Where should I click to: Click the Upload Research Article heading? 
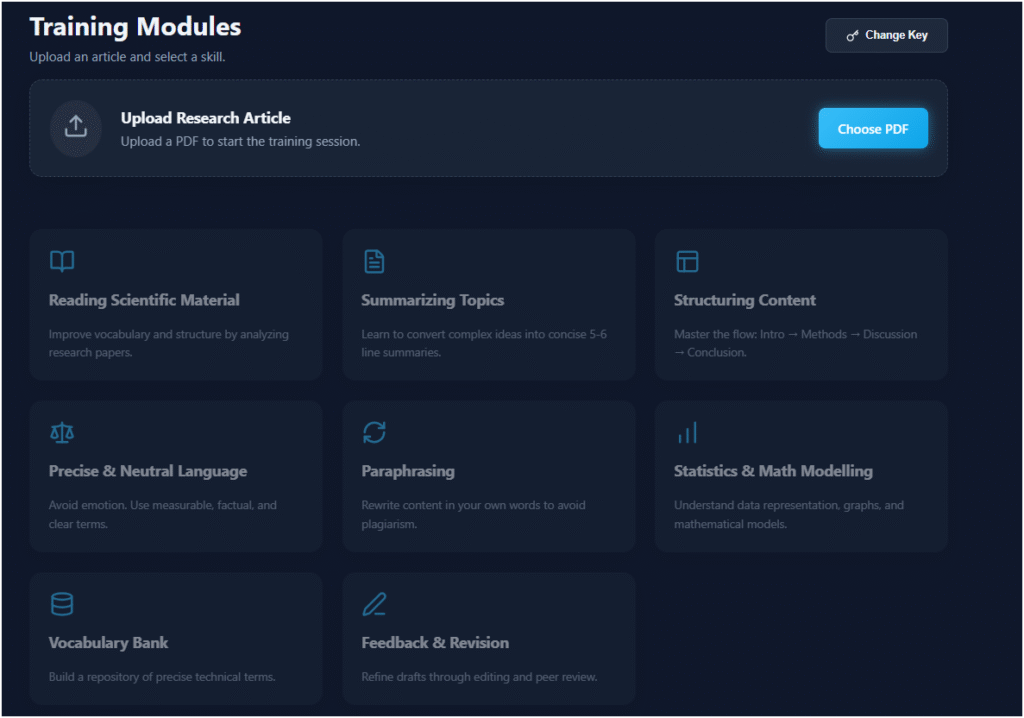pyautogui.click(x=205, y=118)
